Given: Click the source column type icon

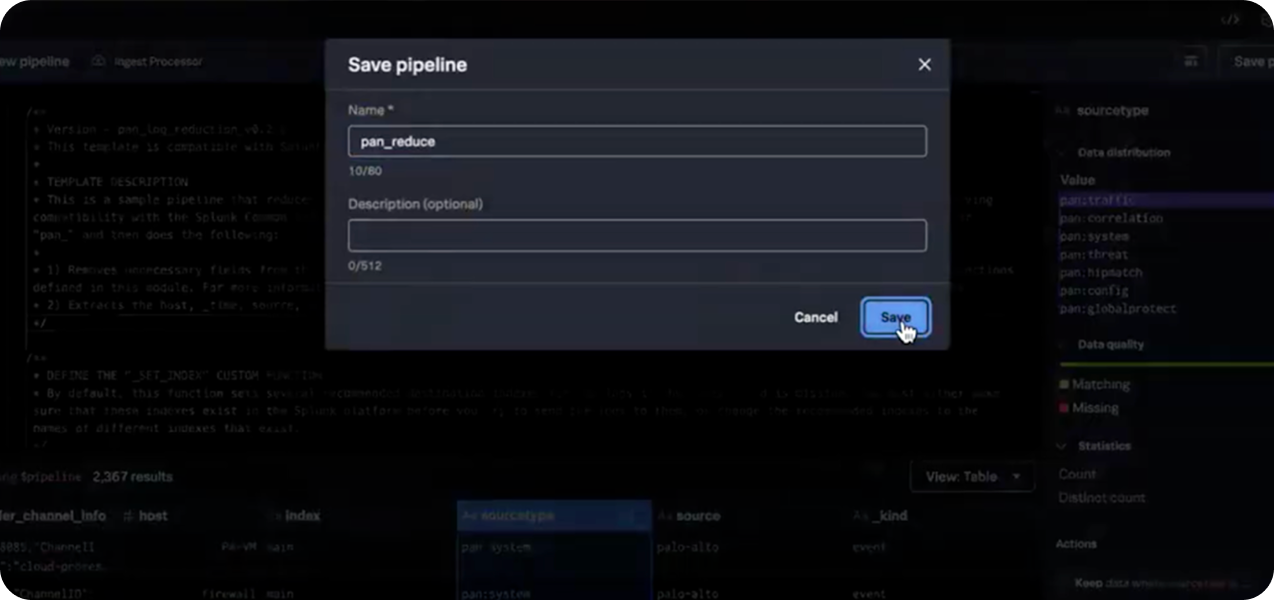Looking at the screenshot, I should coord(665,516).
